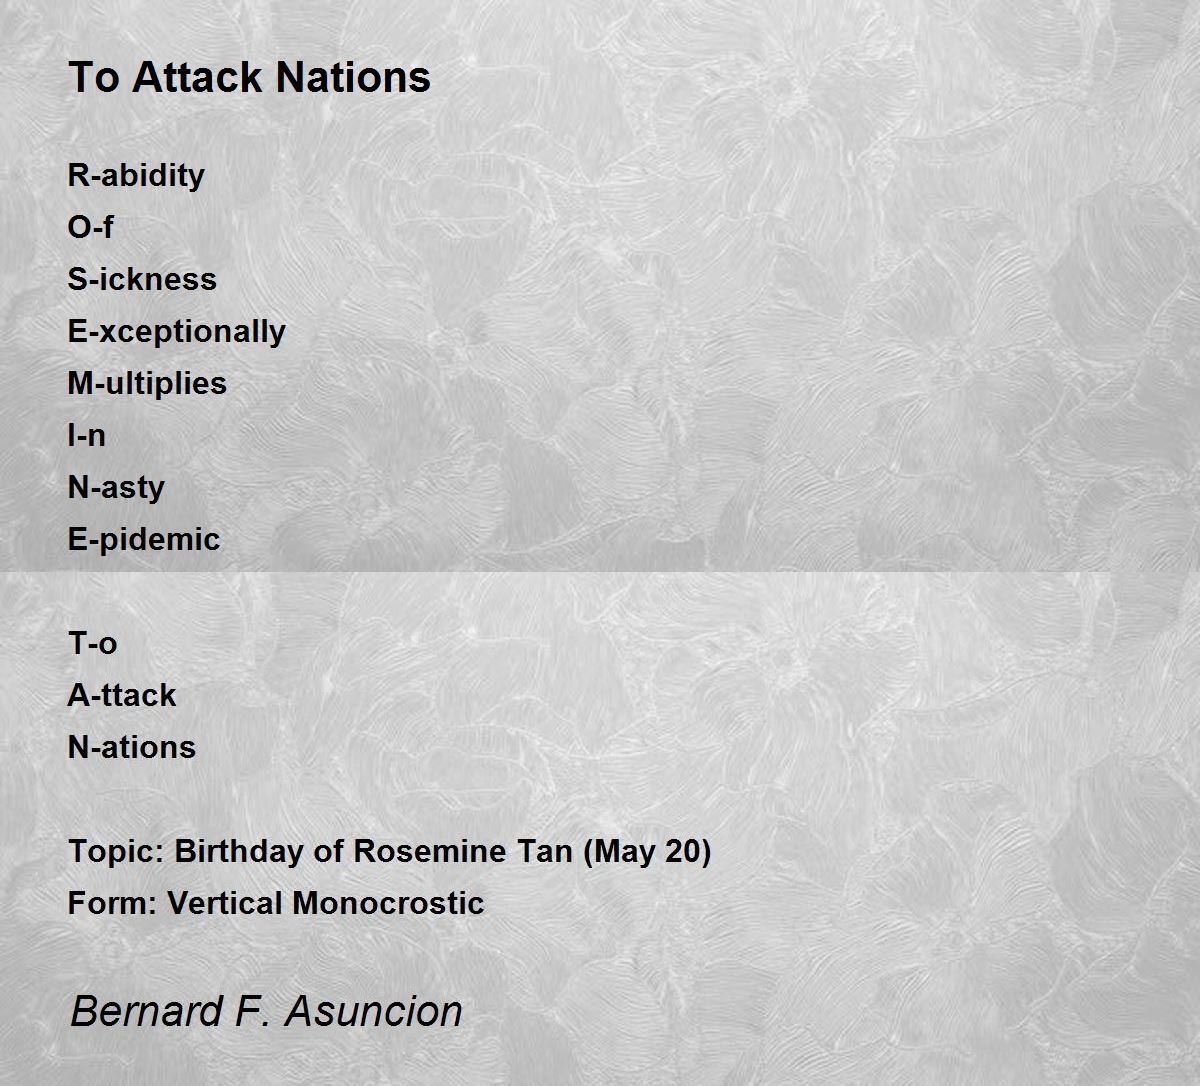Click the line M-ultiplies
Screen dimensions: 1200x1086
pyautogui.click(x=147, y=383)
